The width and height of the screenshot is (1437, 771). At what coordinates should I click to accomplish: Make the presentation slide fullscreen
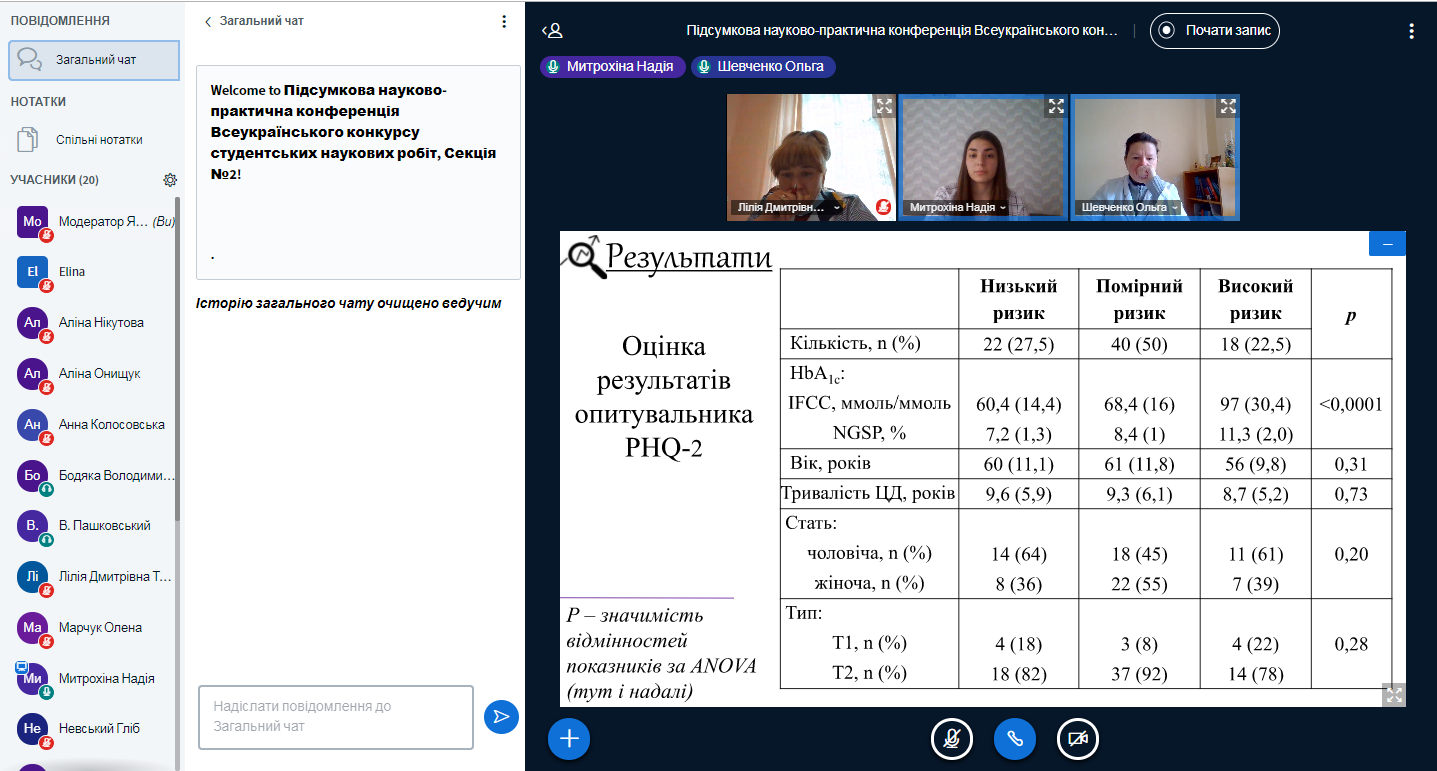click(1394, 694)
